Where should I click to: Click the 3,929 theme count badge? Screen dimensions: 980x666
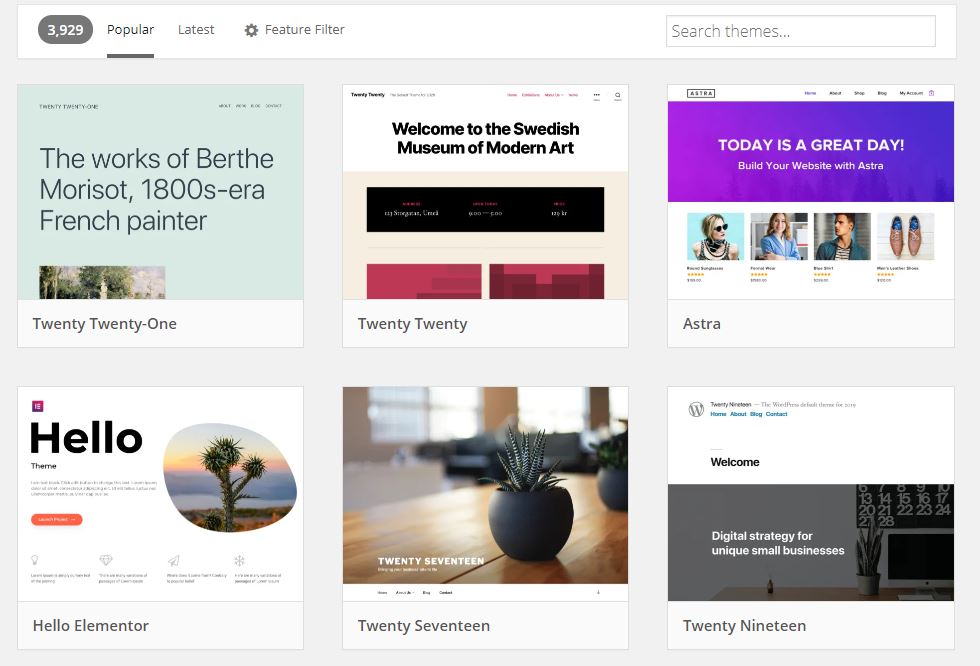[x=65, y=30]
